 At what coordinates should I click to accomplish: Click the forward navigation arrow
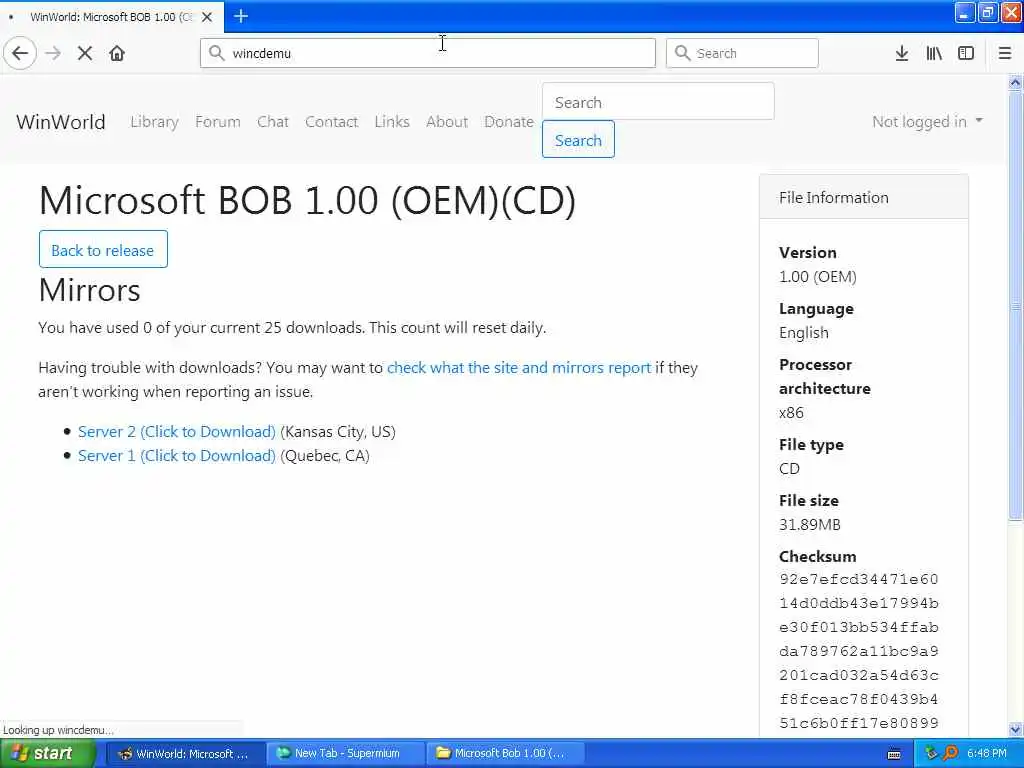53,53
